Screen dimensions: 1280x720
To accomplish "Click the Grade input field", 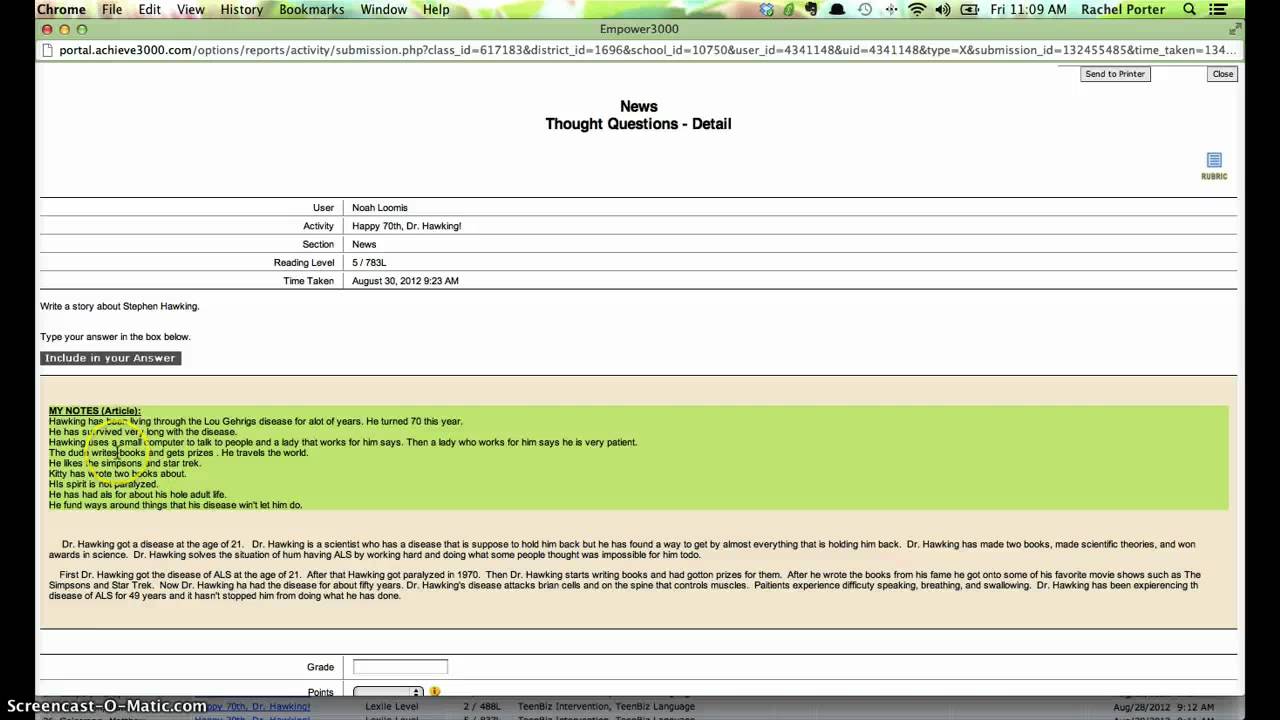I will (x=400, y=667).
